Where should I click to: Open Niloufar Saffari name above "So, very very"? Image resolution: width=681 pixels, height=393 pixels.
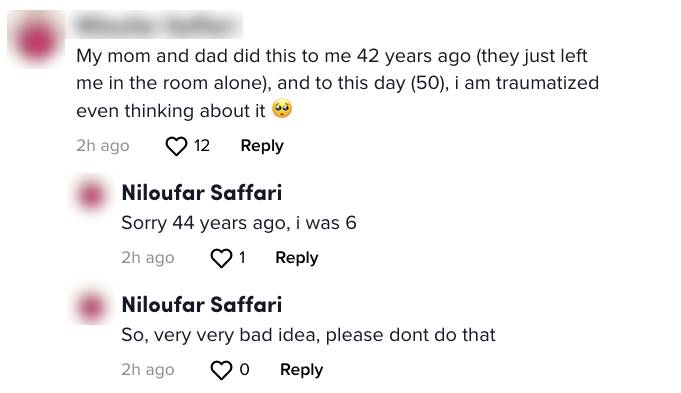[x=202, y=305]
